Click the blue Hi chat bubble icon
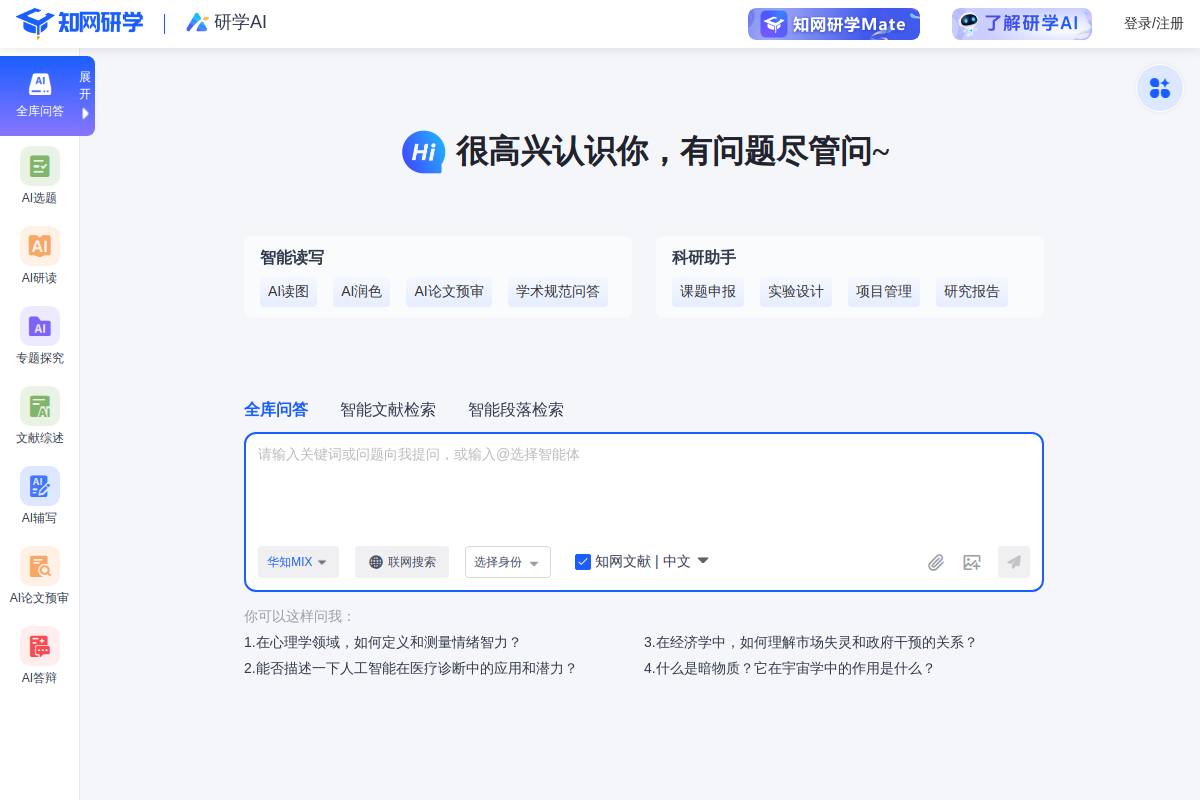This screenshot has height=800, width=1200. pos(424,152)
